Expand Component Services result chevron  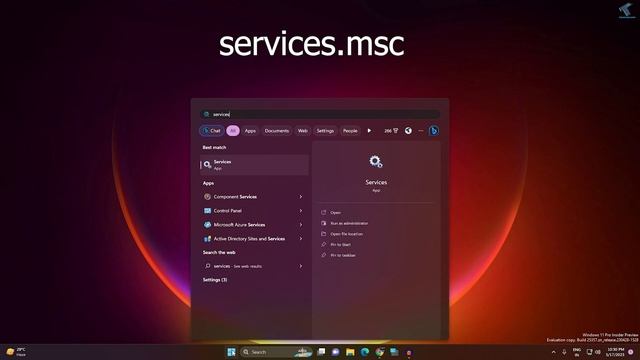[301, 197]
